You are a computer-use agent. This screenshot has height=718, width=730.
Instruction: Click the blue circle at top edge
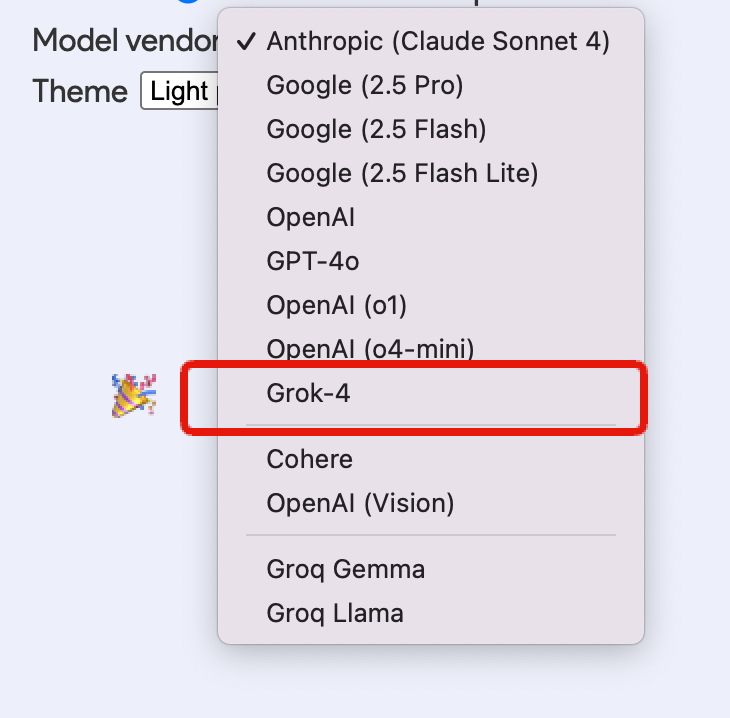coord(188,3)
